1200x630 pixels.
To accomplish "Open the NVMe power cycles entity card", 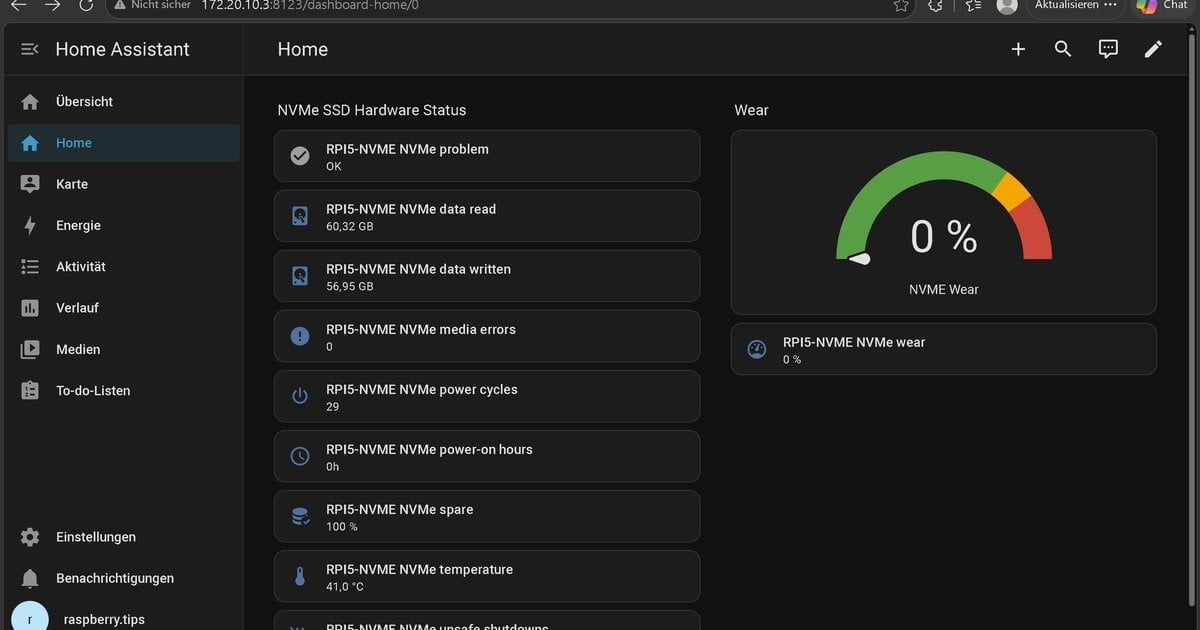I will (487, 396).
